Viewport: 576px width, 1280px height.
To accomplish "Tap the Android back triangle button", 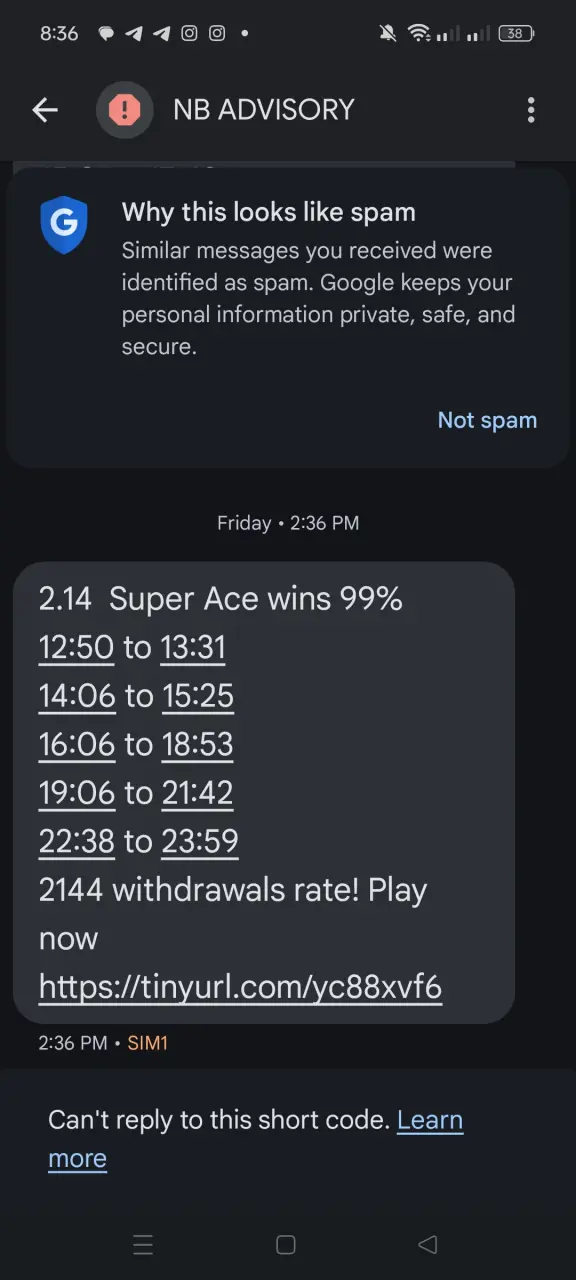I will [x=428, y=1244].
